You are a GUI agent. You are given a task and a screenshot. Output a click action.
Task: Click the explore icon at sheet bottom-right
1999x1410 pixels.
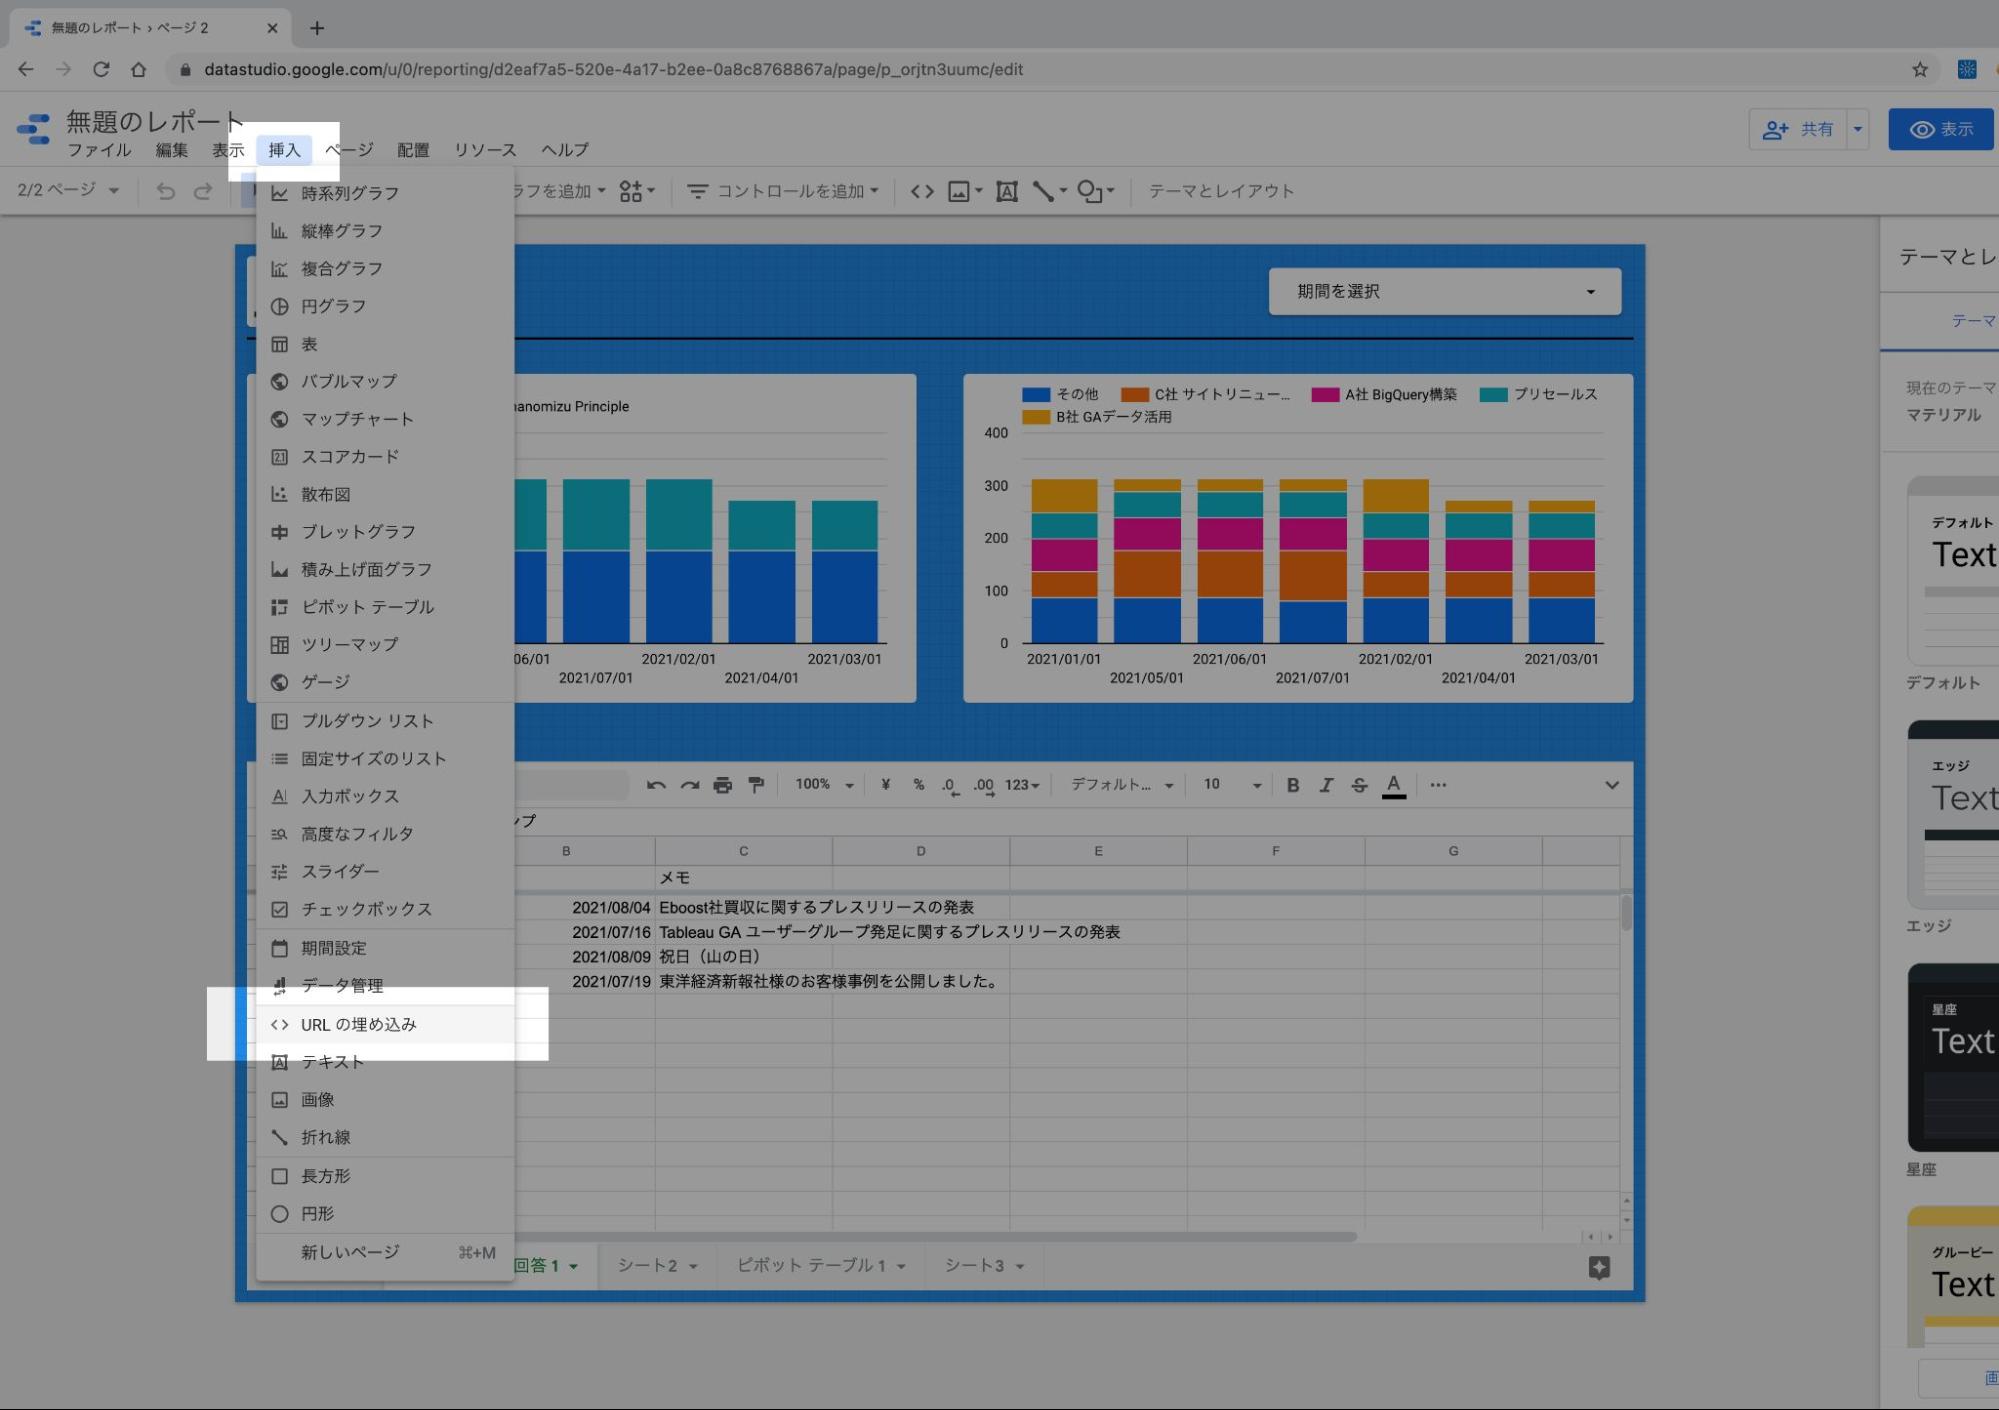1598,1267
